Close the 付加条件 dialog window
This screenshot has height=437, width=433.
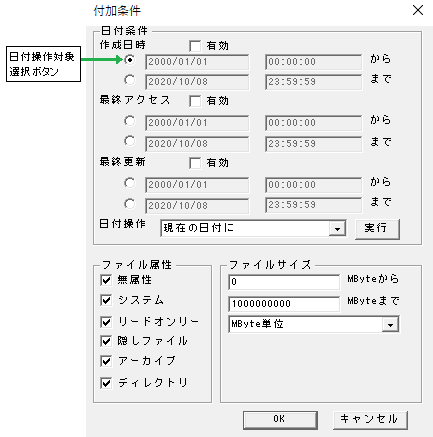coord(418,10)
